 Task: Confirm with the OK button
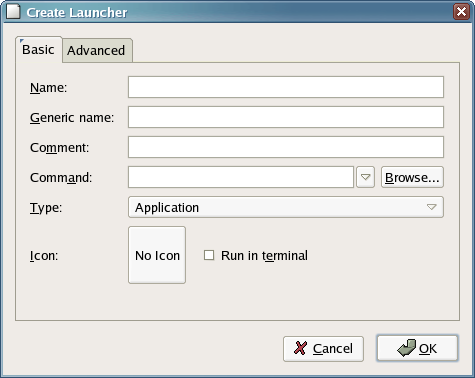tap(417, 348)
